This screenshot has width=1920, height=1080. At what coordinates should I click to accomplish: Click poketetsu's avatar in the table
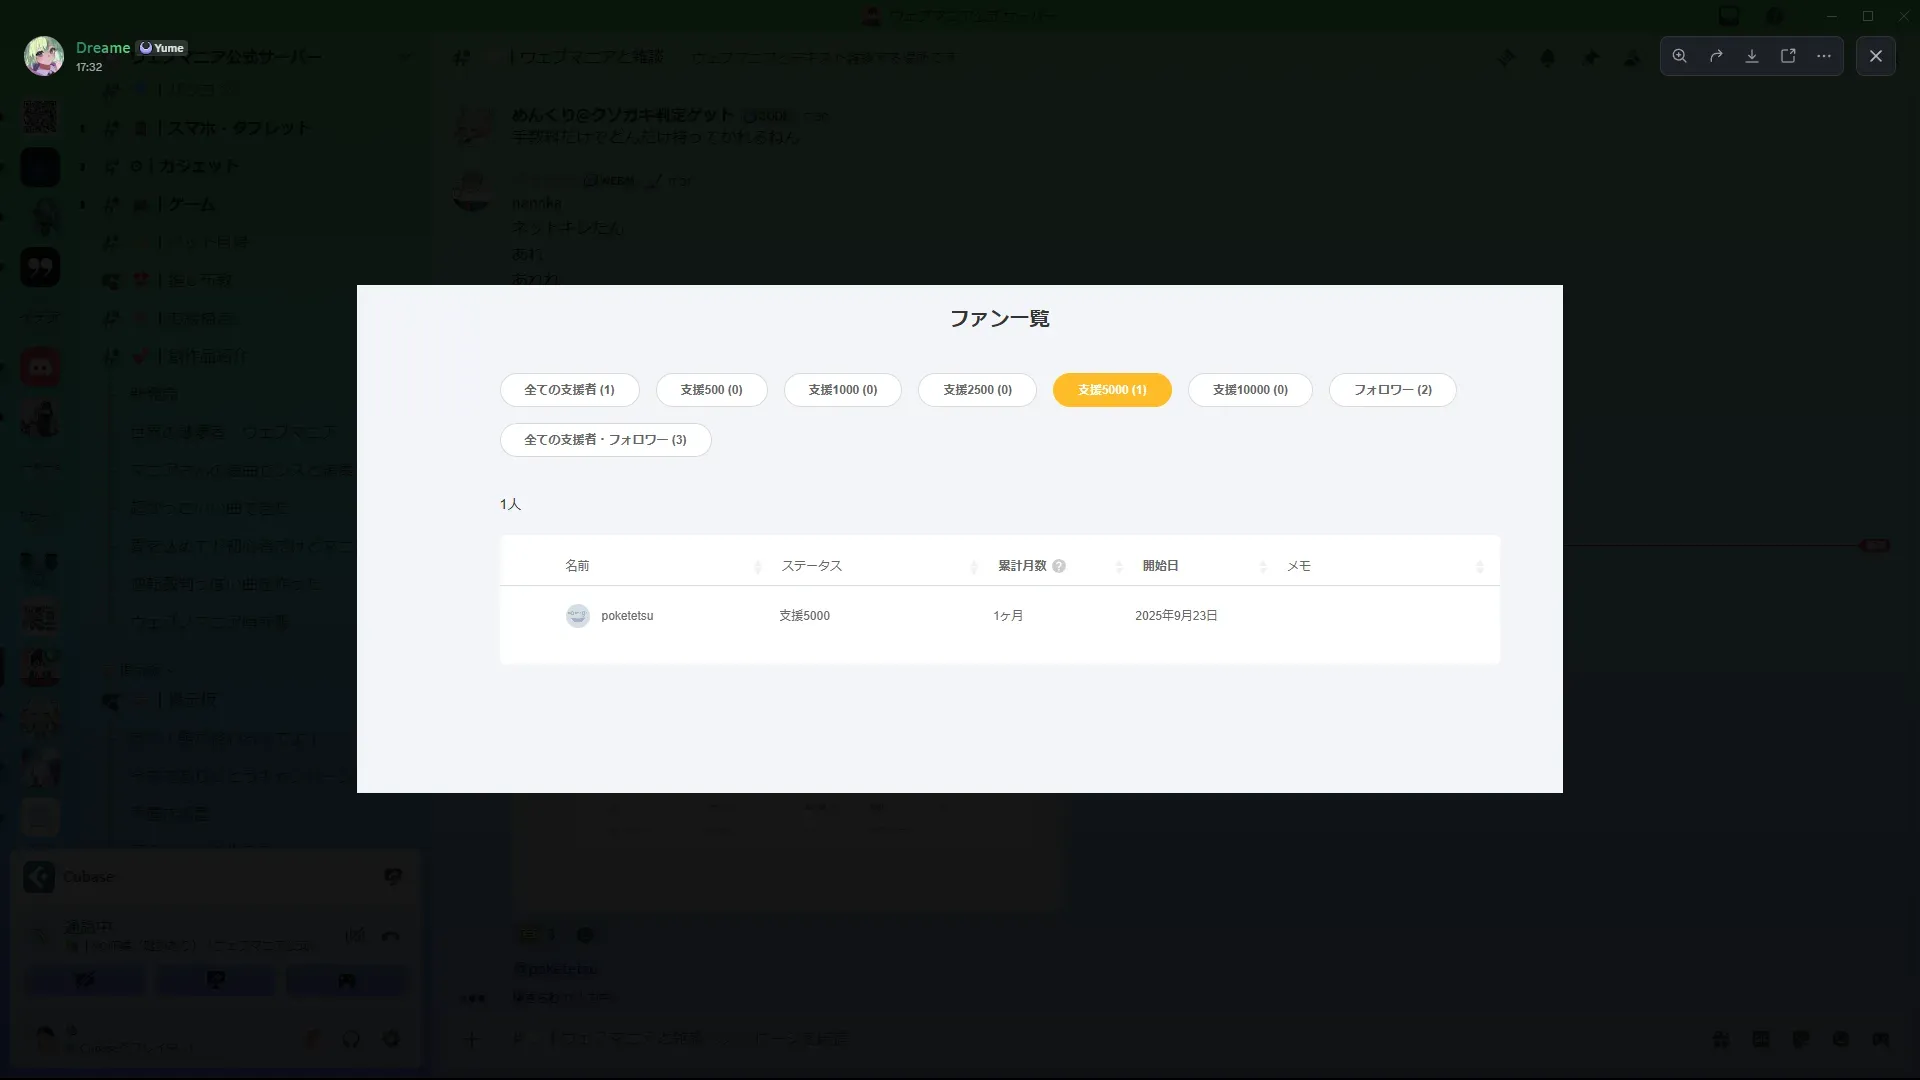578,616
